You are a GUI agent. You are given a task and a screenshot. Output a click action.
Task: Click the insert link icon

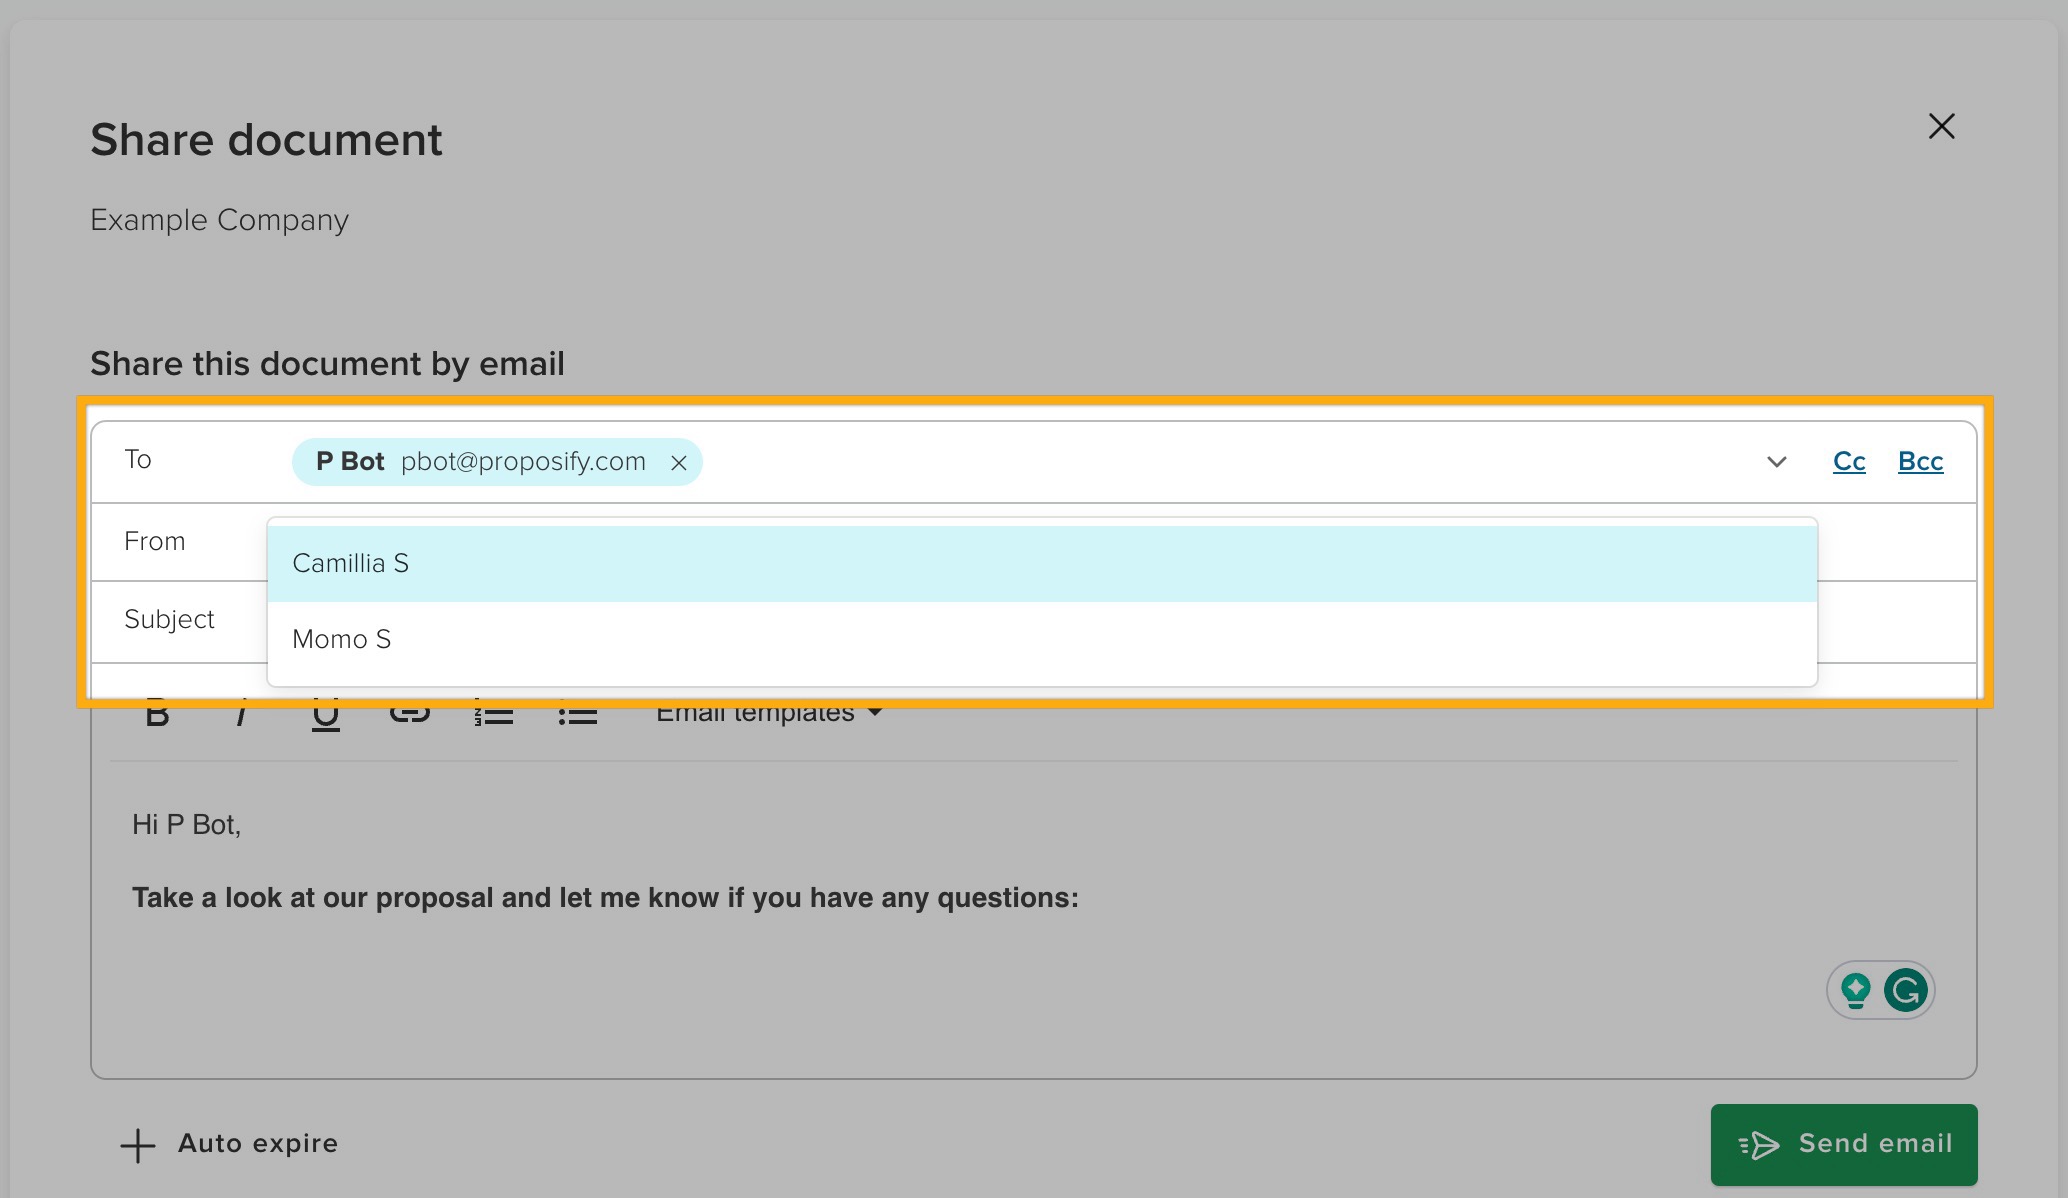409,713
